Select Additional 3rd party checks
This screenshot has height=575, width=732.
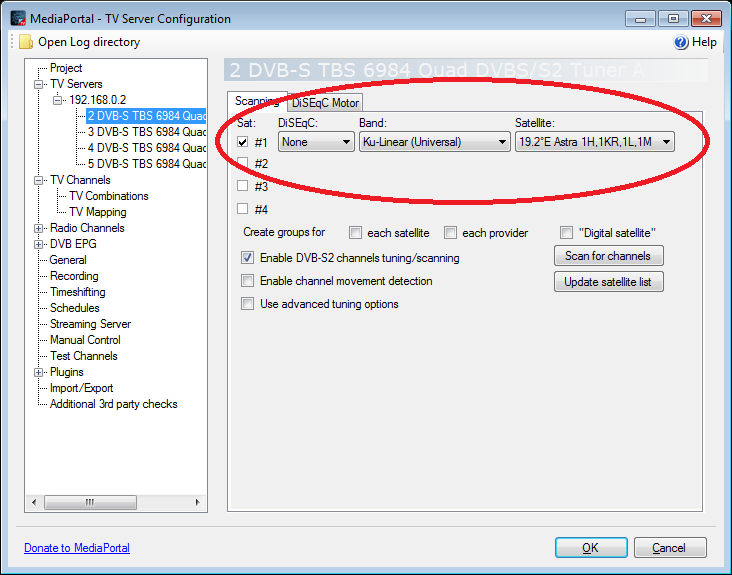click(x=113, y=404)
